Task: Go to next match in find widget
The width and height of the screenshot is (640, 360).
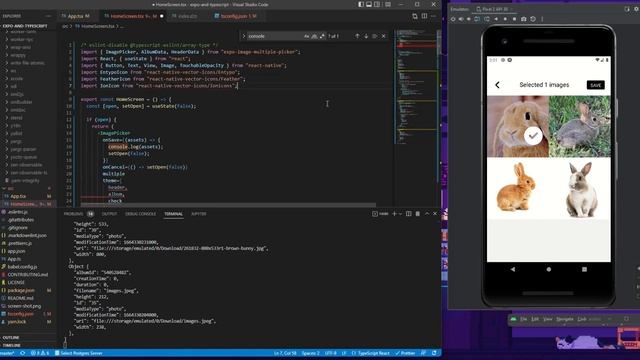Action: point(366,36)
